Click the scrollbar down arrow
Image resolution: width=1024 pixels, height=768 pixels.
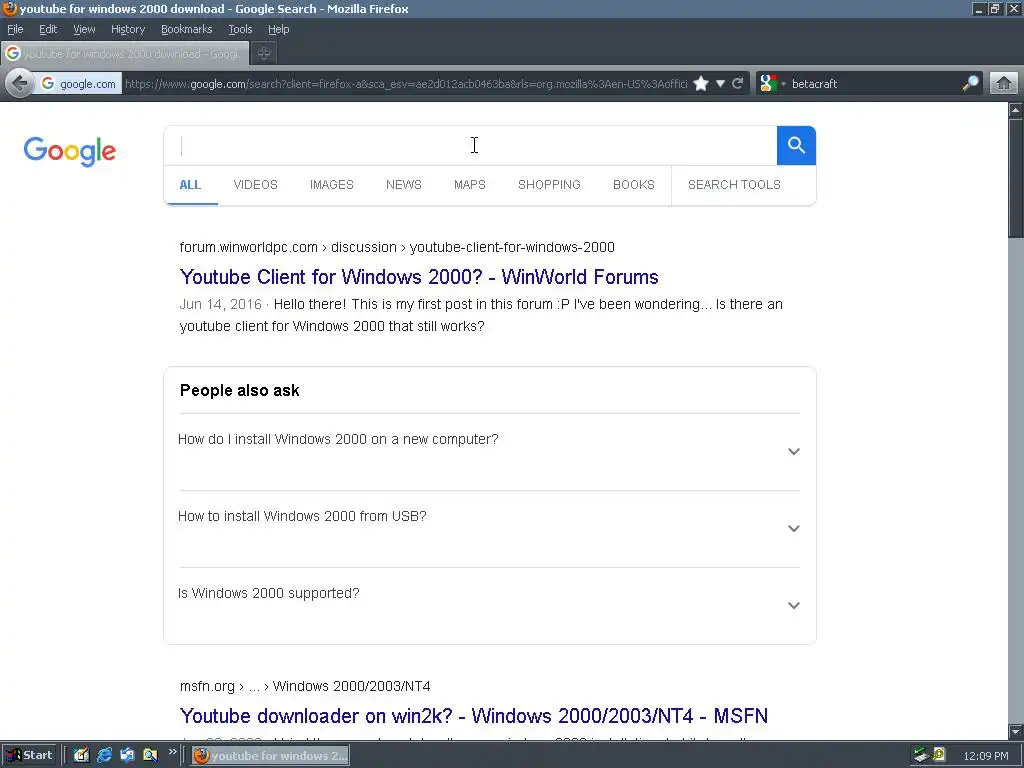(x=1016, y=731)
